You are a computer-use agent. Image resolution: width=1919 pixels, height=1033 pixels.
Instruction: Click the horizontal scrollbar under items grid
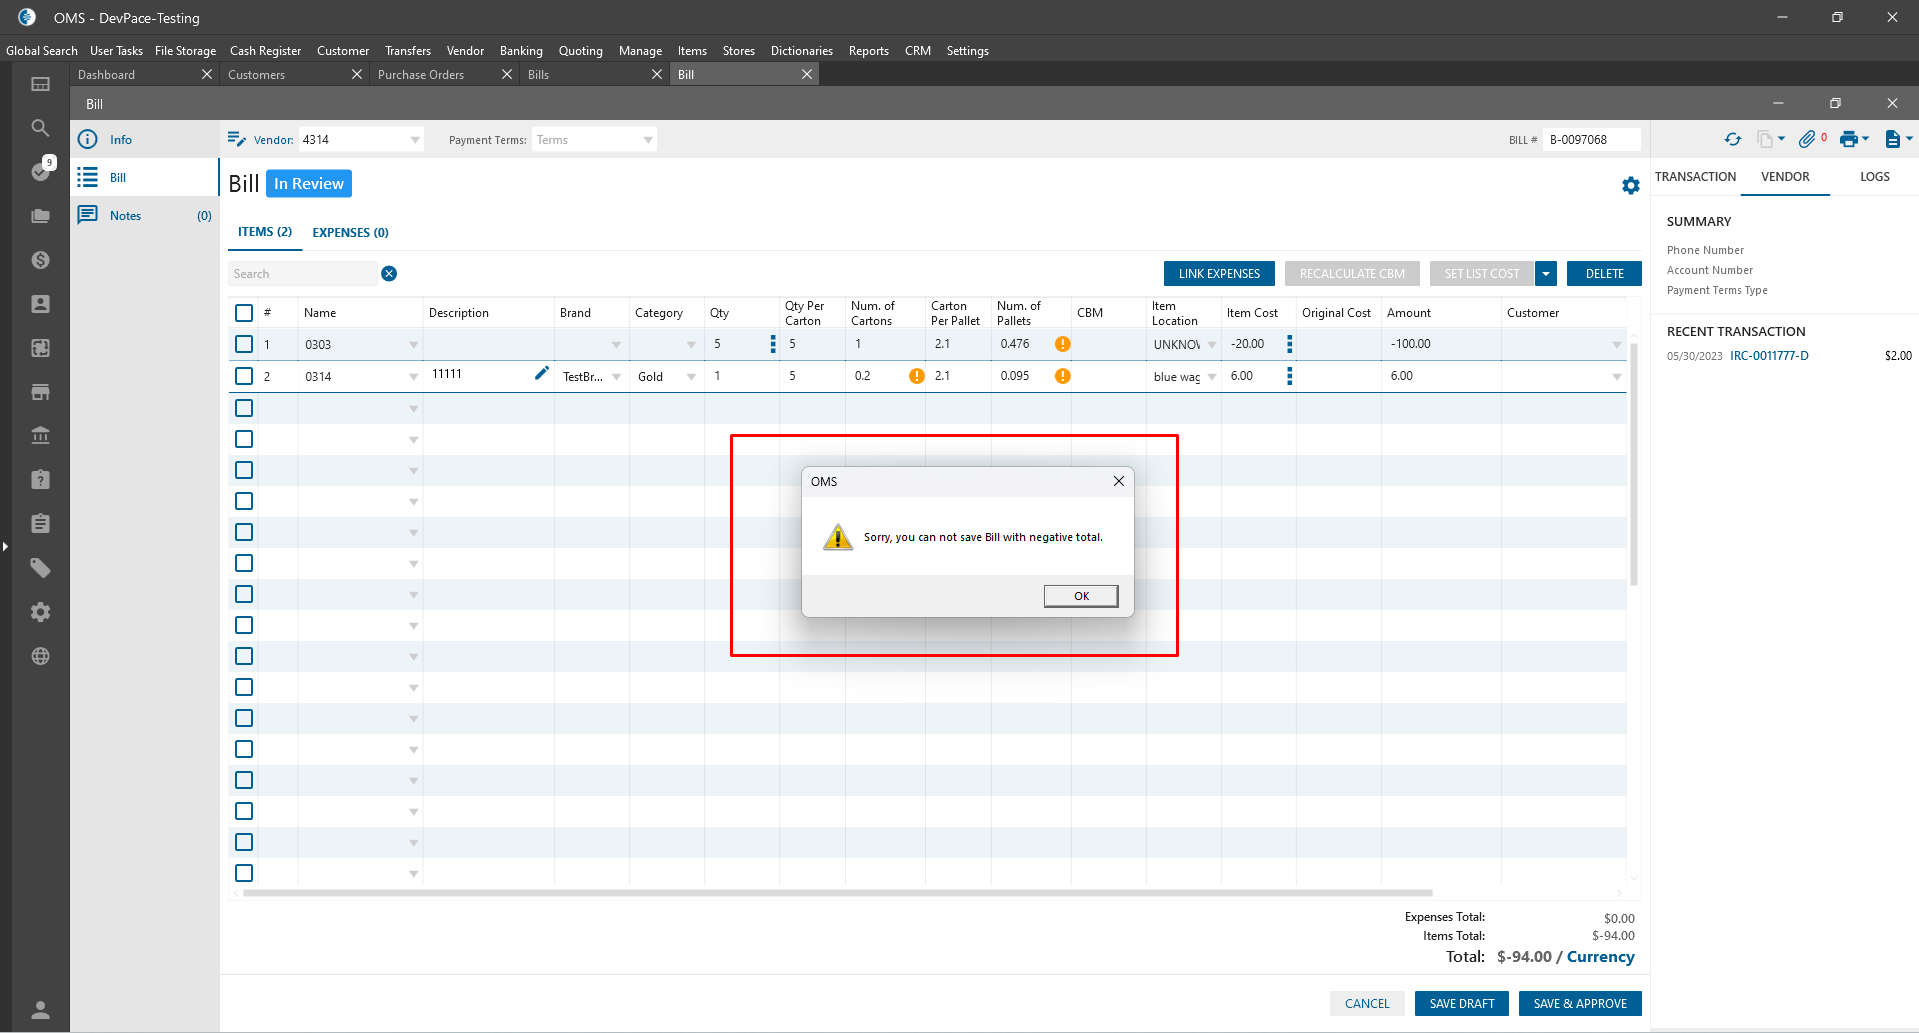point(838,893)
